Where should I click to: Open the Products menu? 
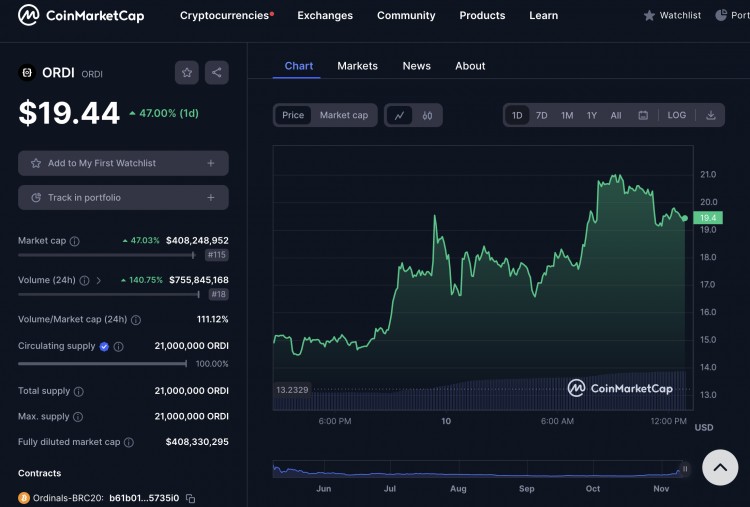(x=482, y=15)
